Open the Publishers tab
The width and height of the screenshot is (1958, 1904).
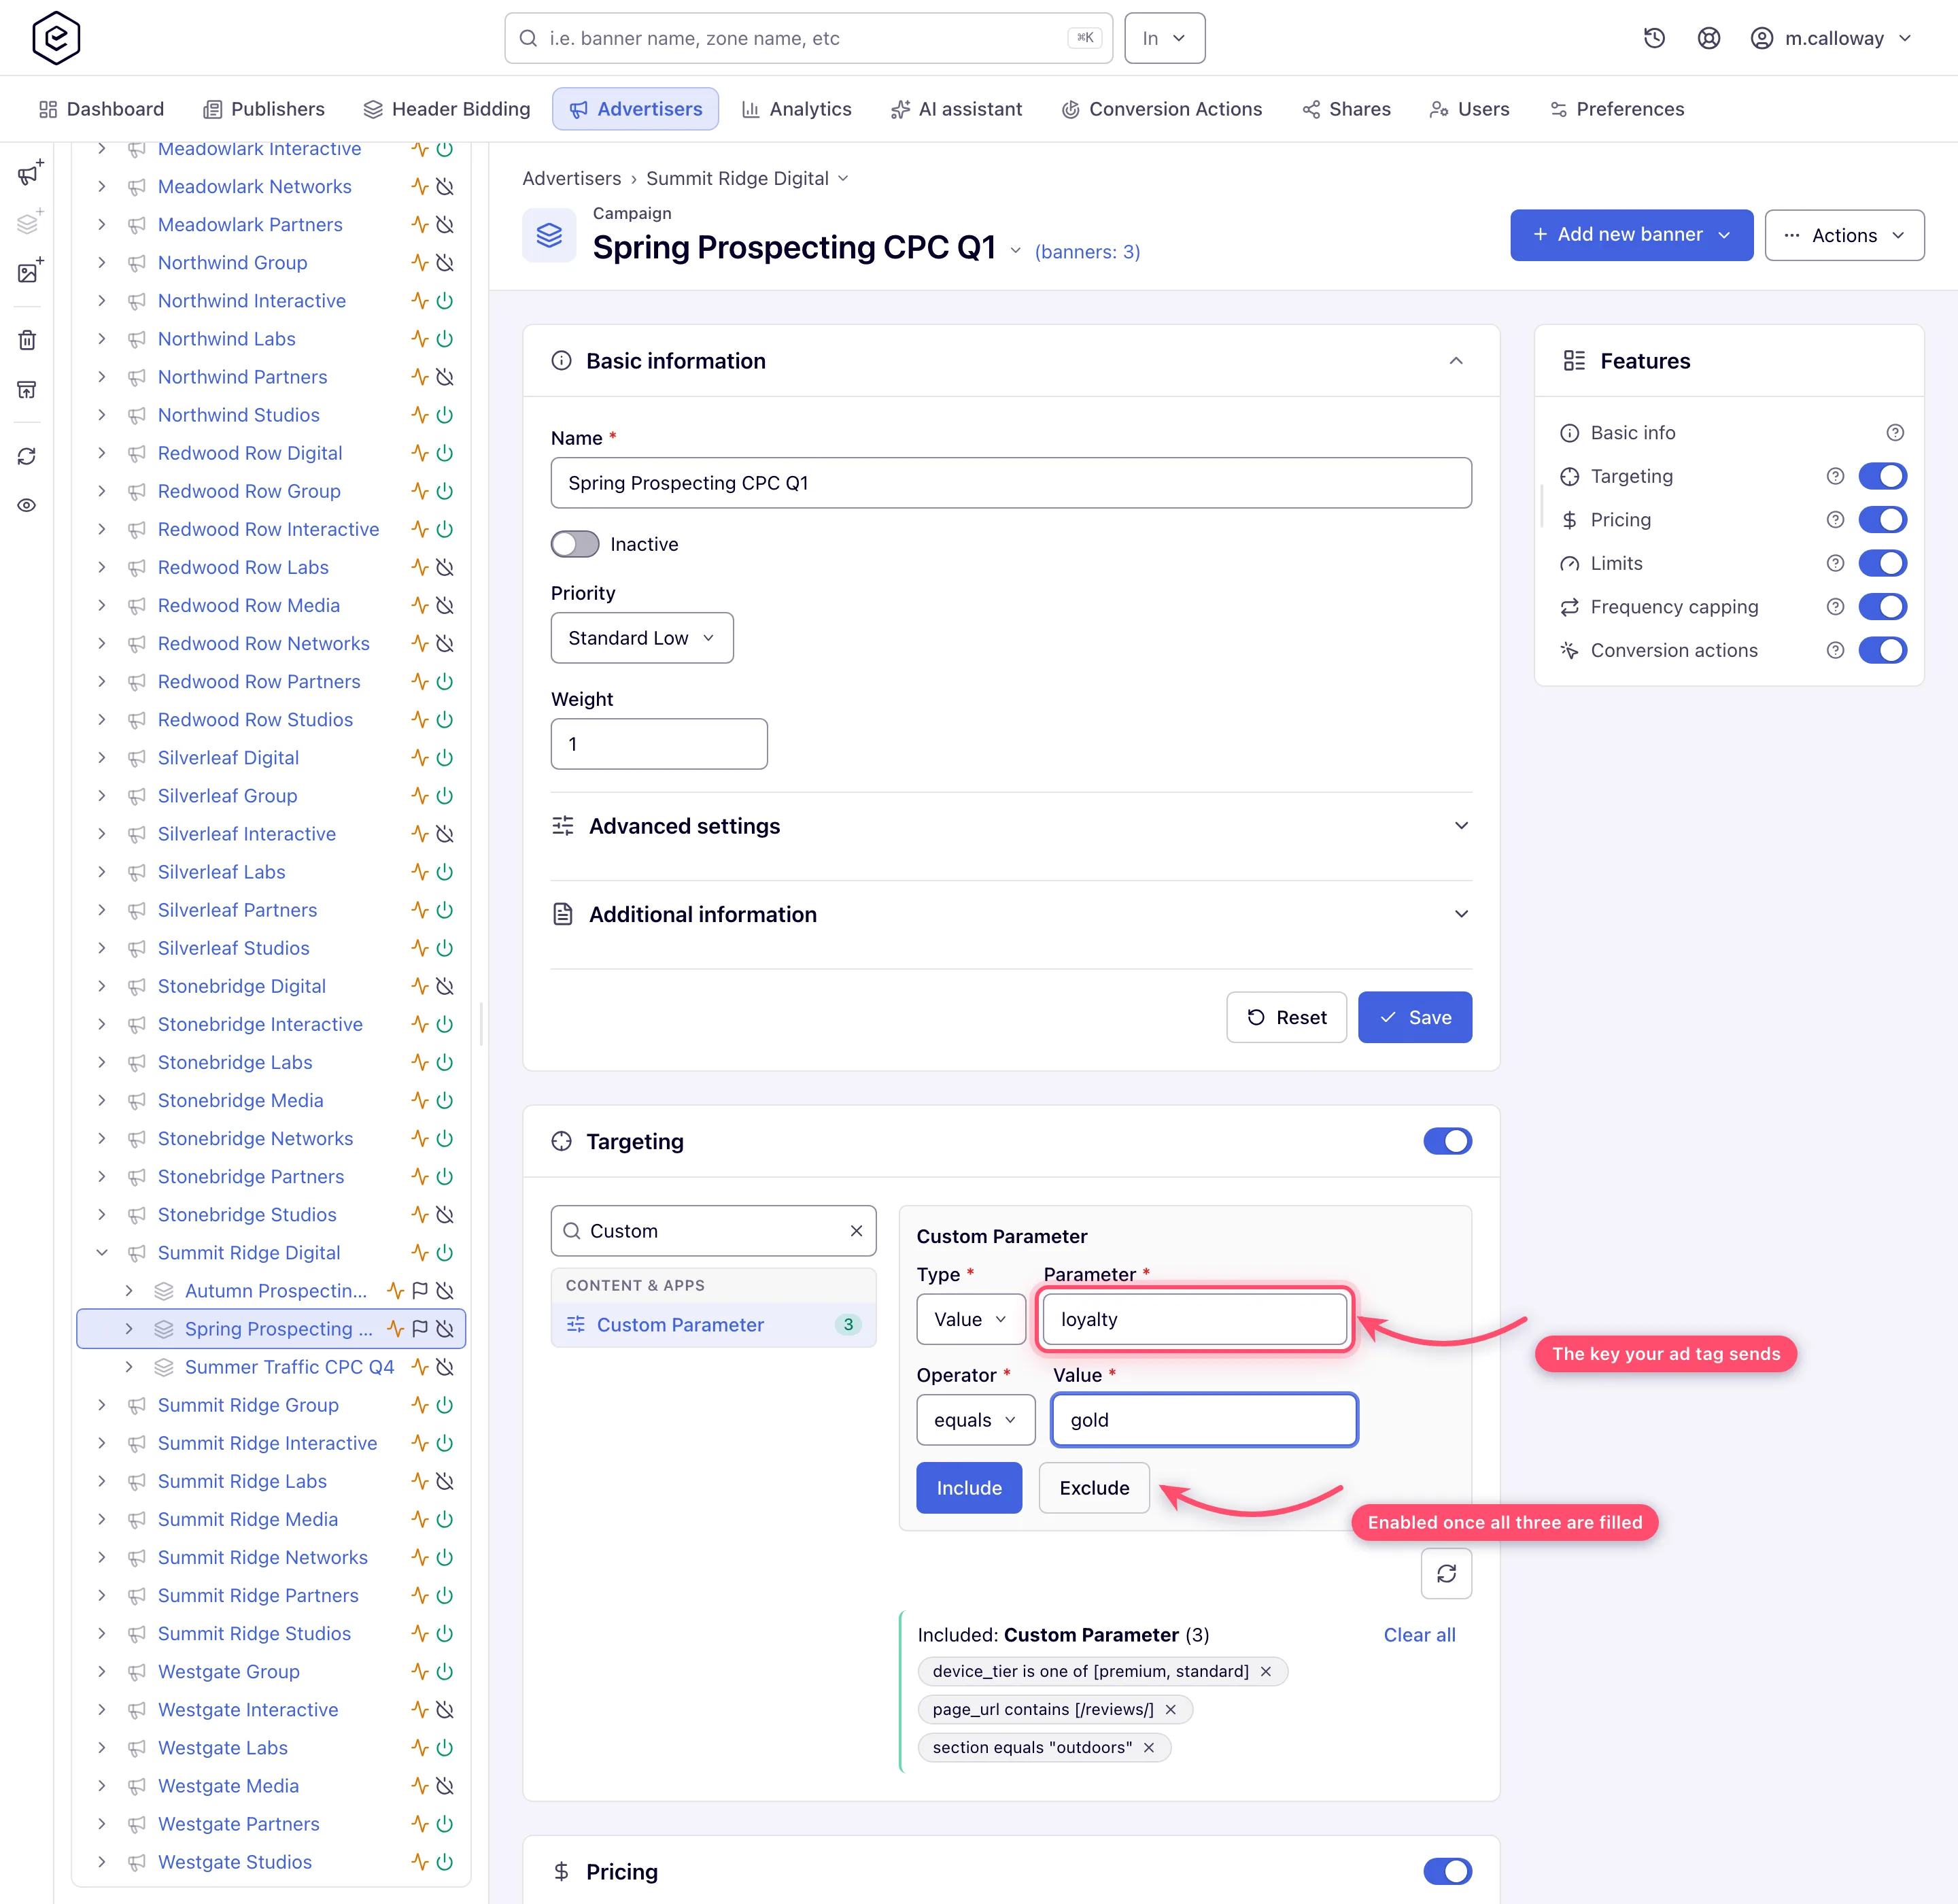(264, 109)
